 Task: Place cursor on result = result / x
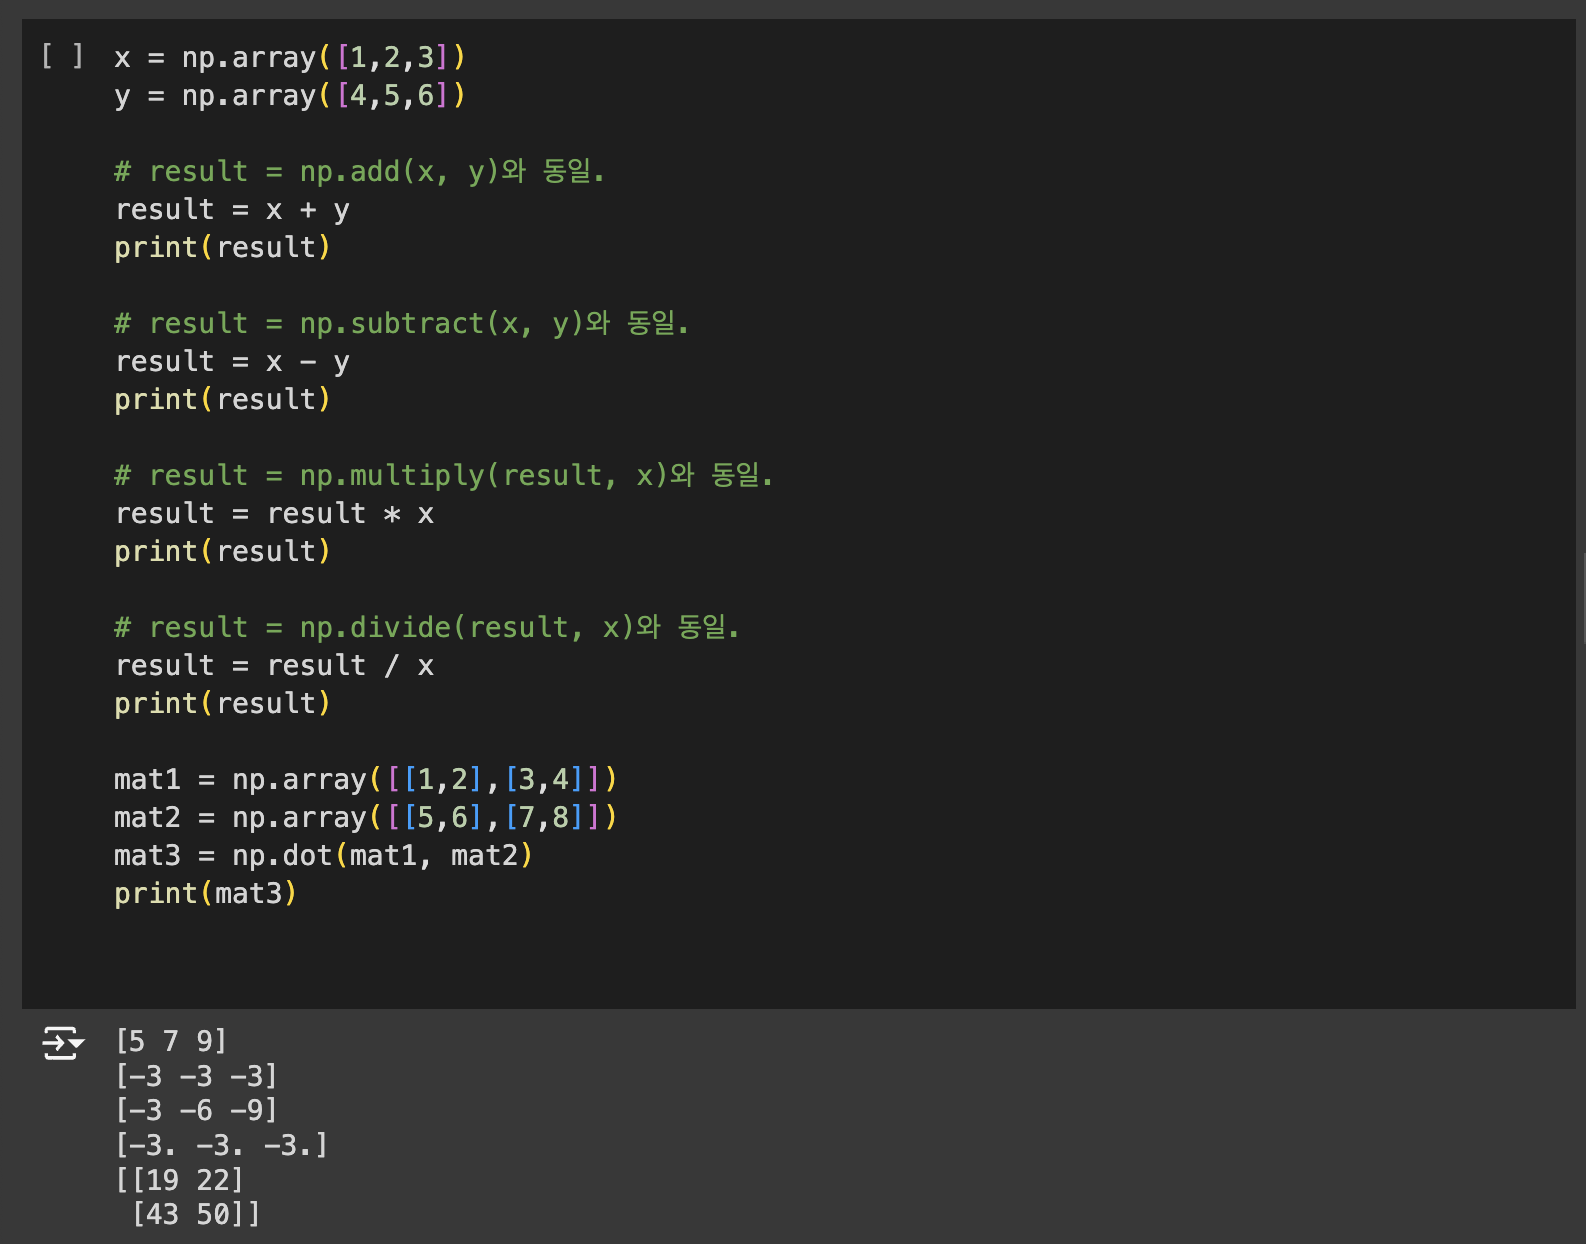[274, 666]
